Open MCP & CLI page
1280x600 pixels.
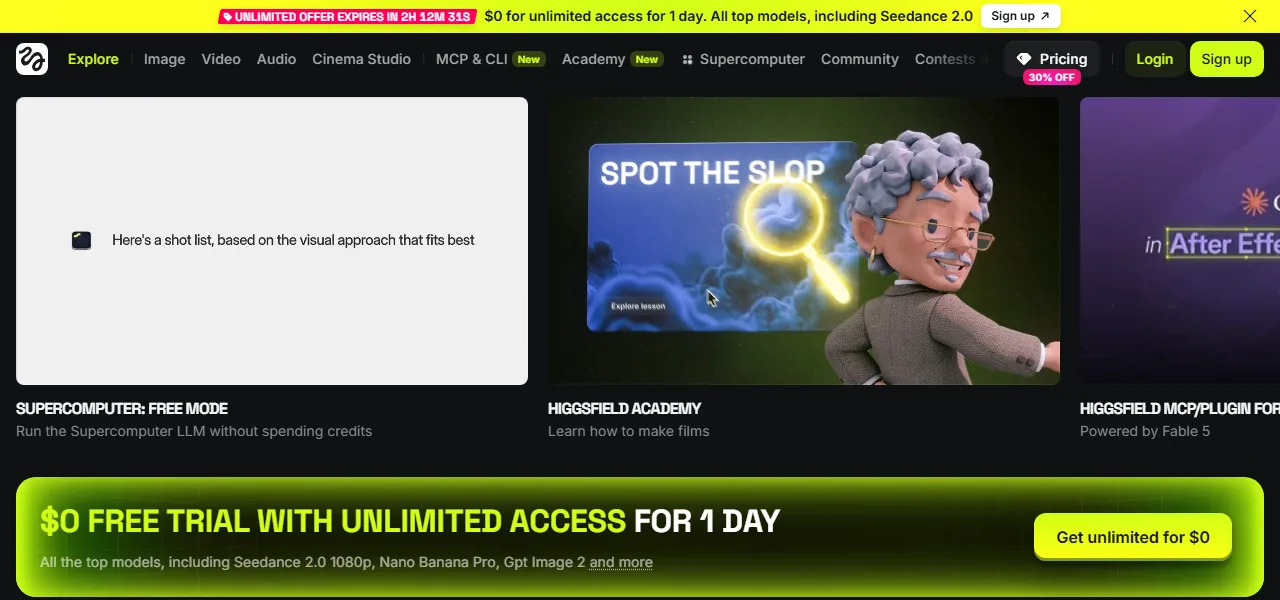[472, 59]
